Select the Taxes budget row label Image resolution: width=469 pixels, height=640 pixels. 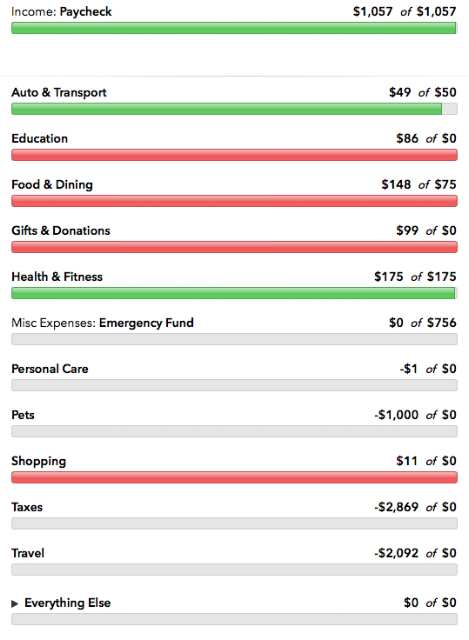pyautogui.click(x=27, y=507)
